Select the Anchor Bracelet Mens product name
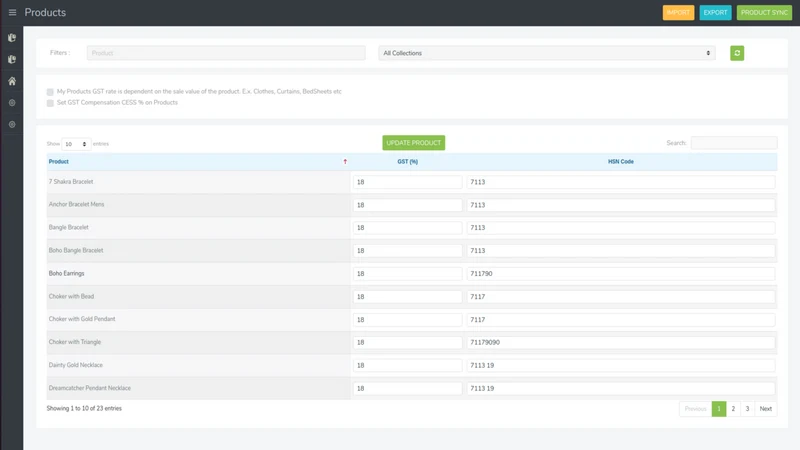The height and width of the screenshot is (450, 800). tap(77, 204)
